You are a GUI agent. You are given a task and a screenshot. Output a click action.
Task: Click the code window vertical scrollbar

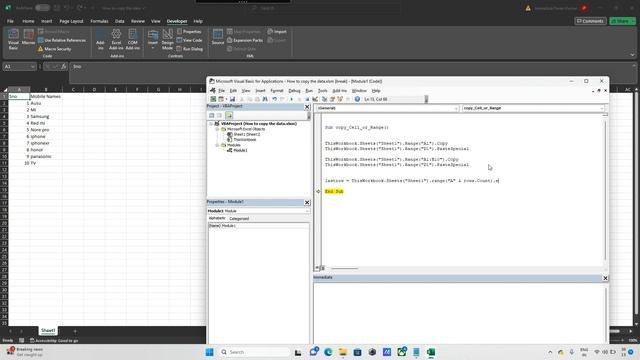pyautogui.click(x=605, y=190)
